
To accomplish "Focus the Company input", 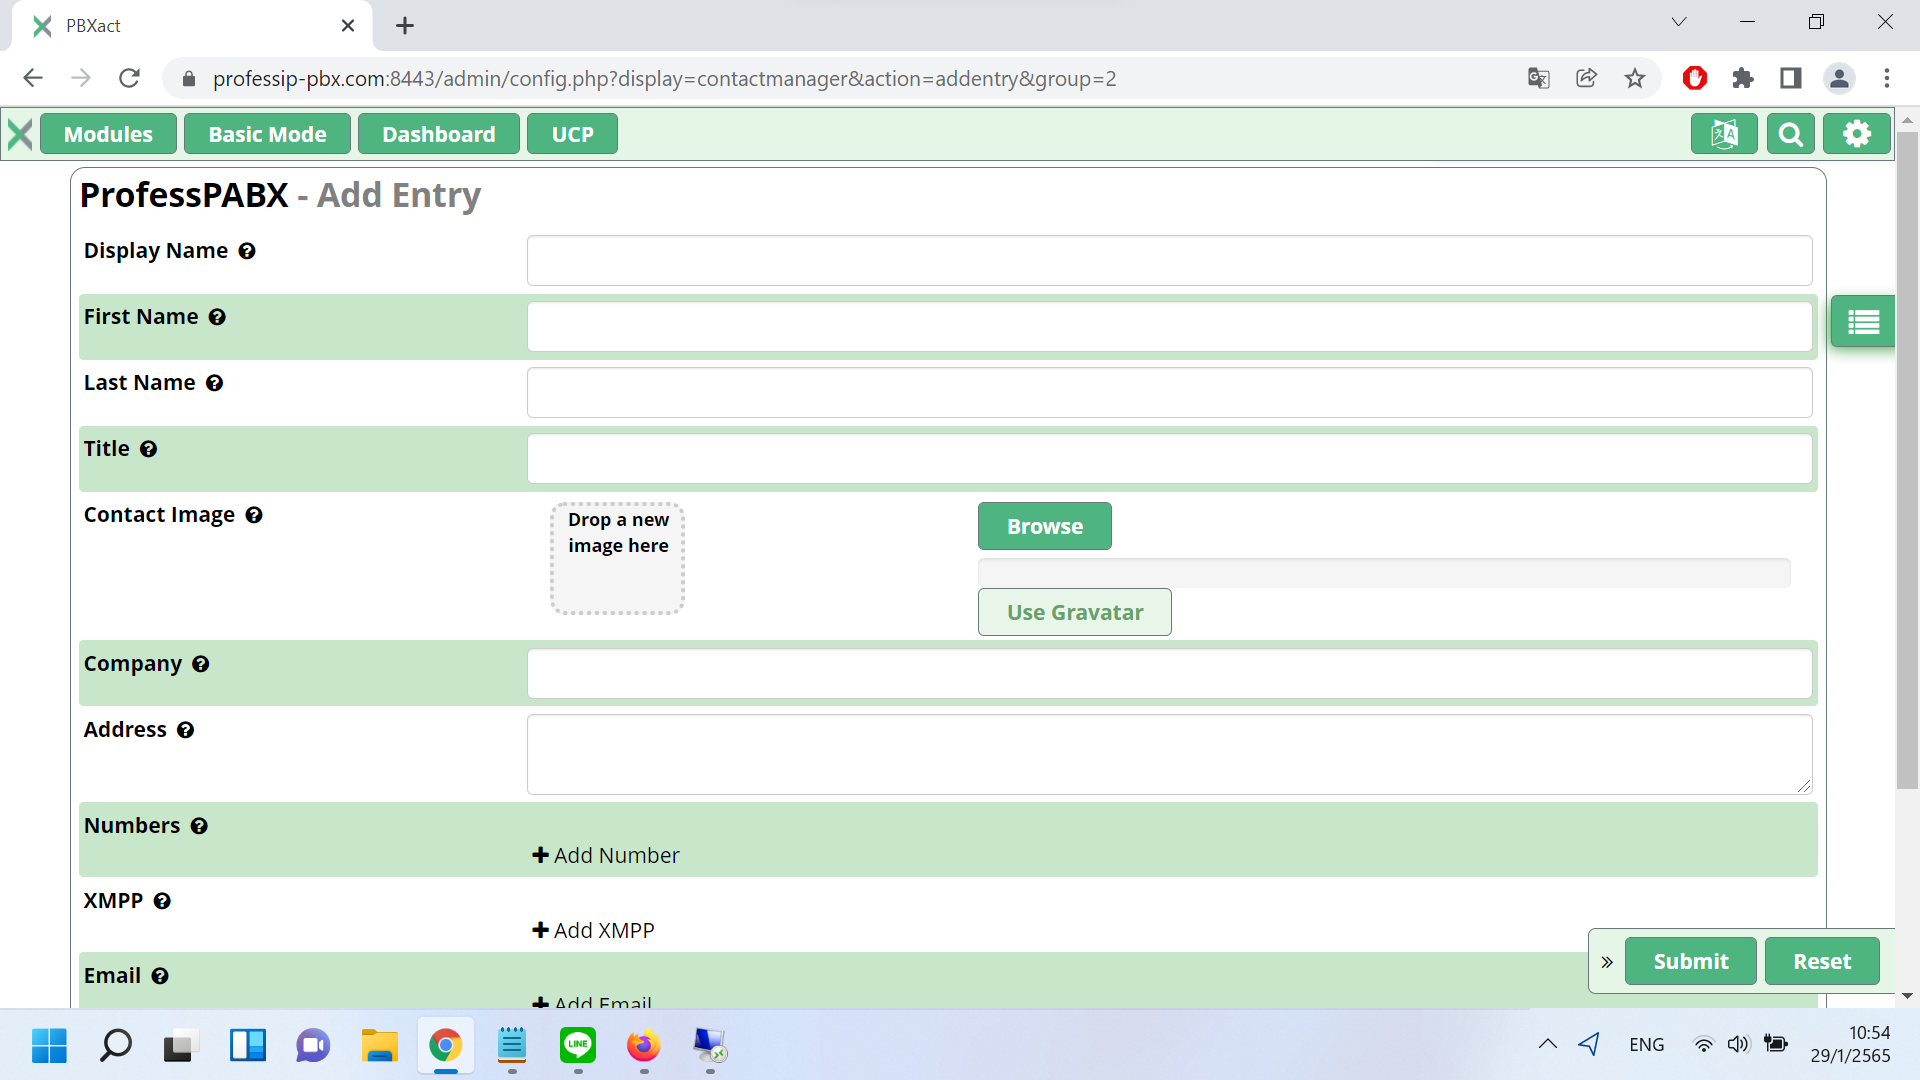I will tap(1169, 674).
